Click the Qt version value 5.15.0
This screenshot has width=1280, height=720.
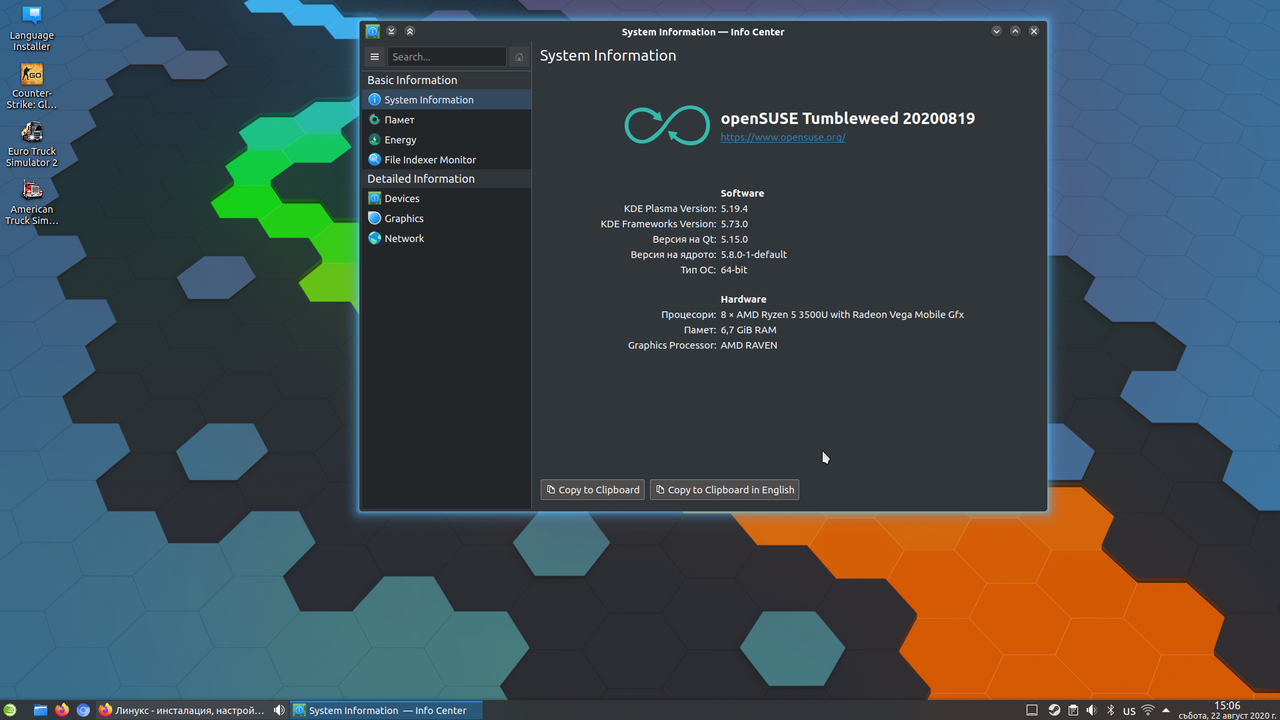(x=734, y=239)
